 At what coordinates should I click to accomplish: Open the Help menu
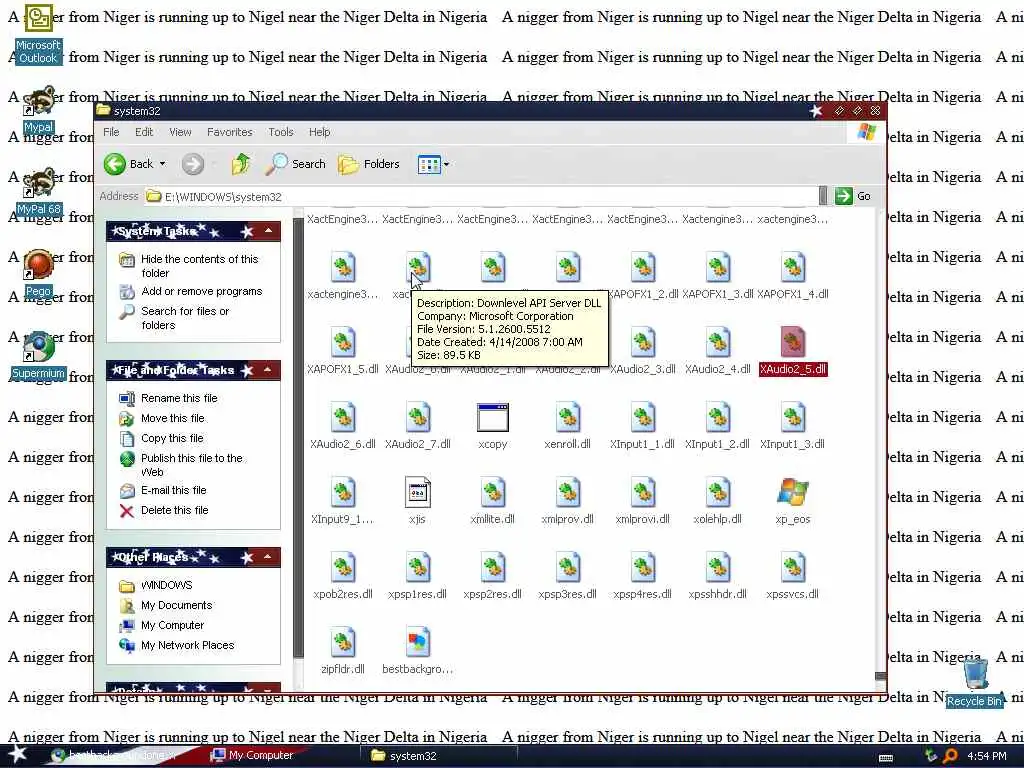coord(319,132)
